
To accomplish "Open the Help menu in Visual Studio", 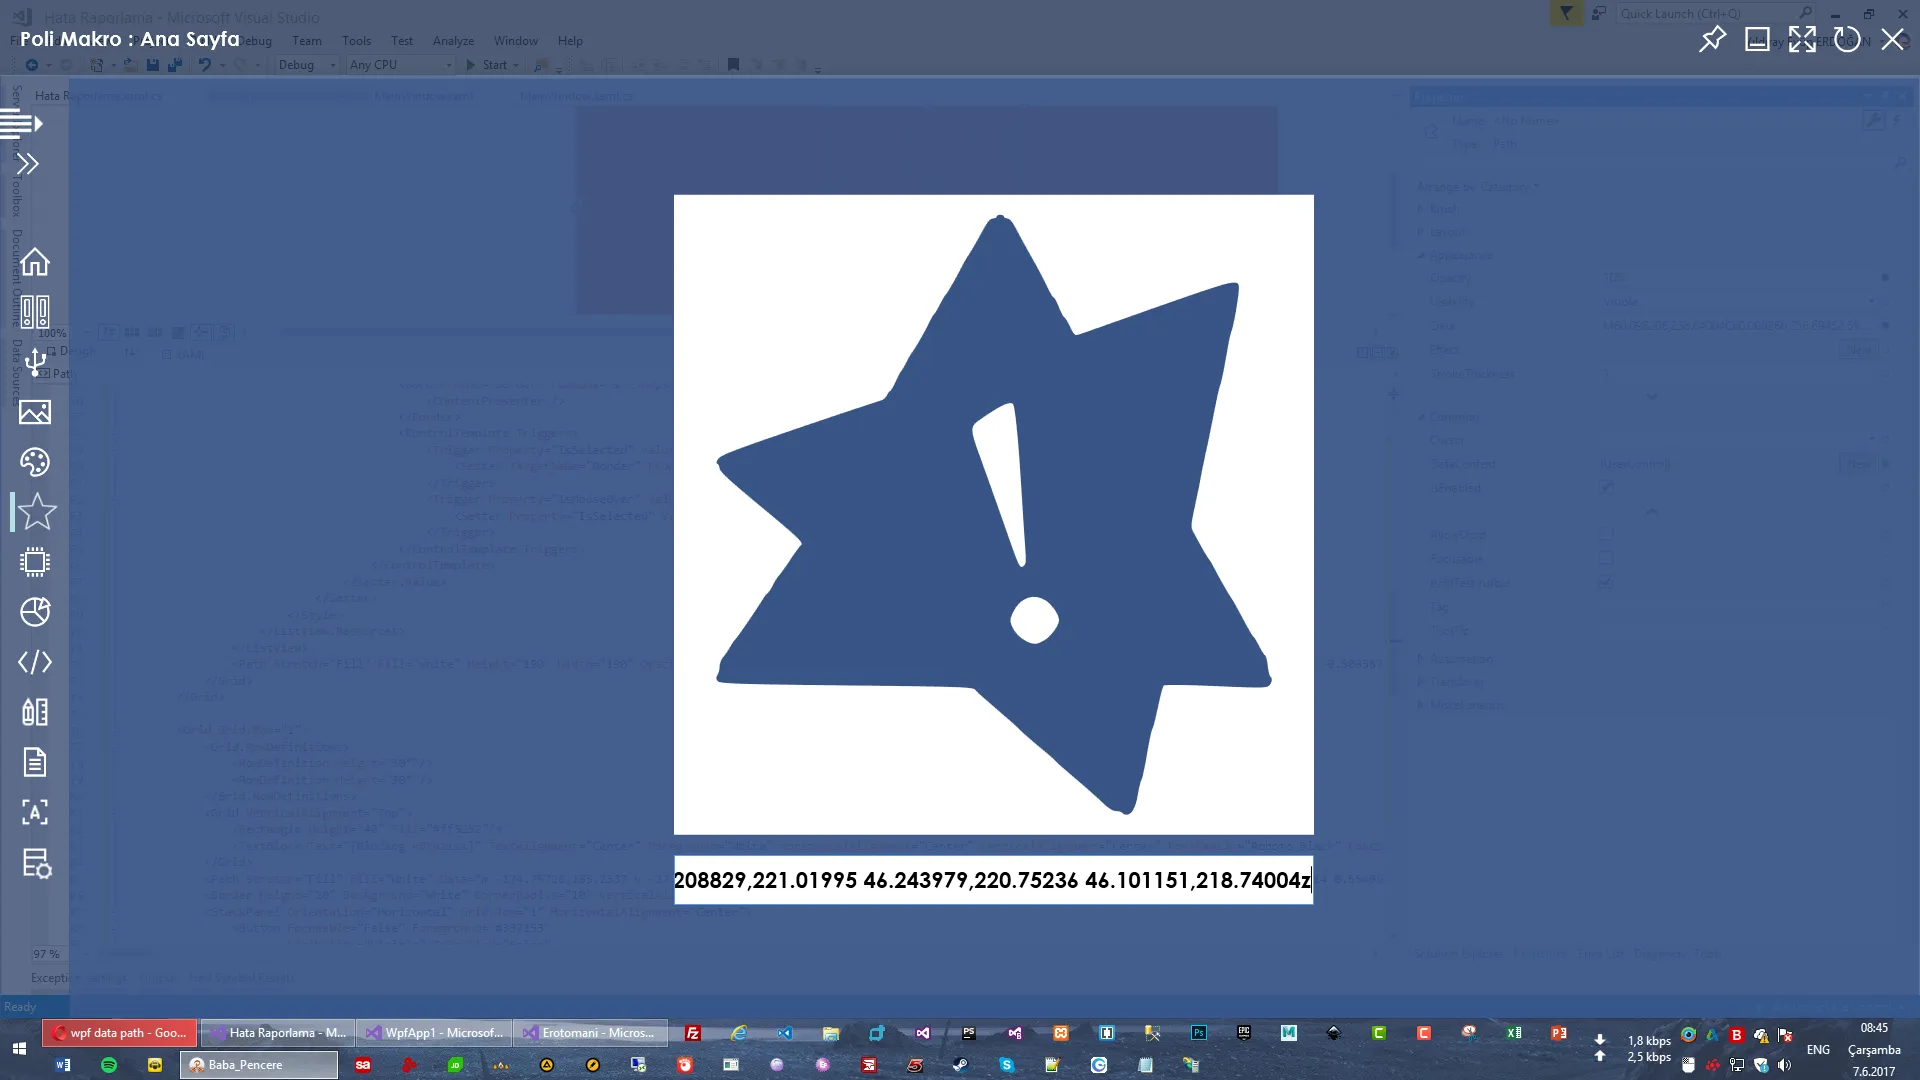I will coord(570,41).
